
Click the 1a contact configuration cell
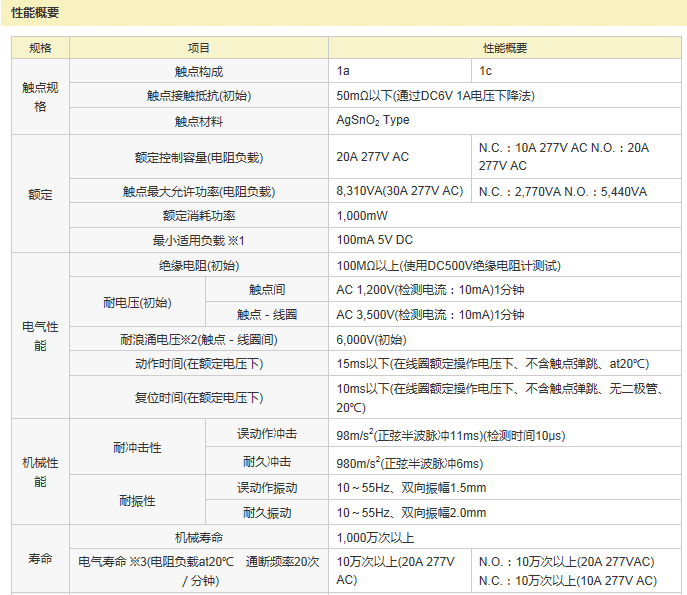(343, 71)
